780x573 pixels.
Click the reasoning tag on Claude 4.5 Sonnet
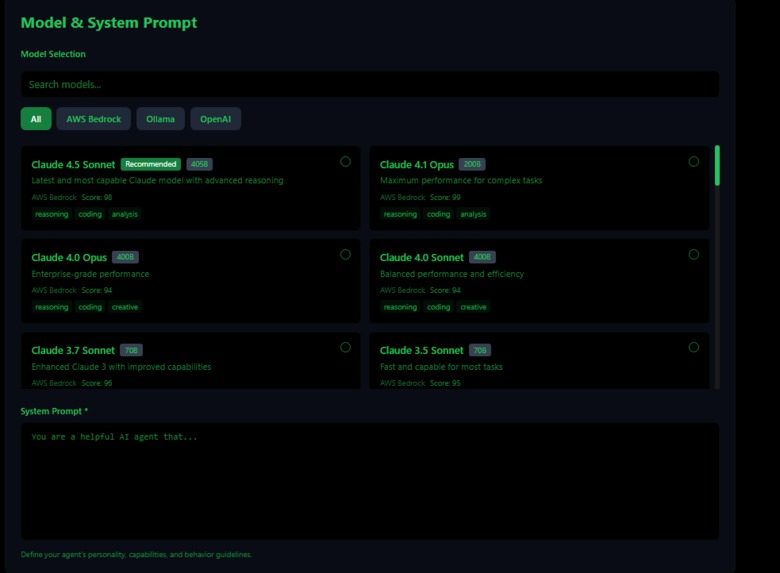click(52, 214)
